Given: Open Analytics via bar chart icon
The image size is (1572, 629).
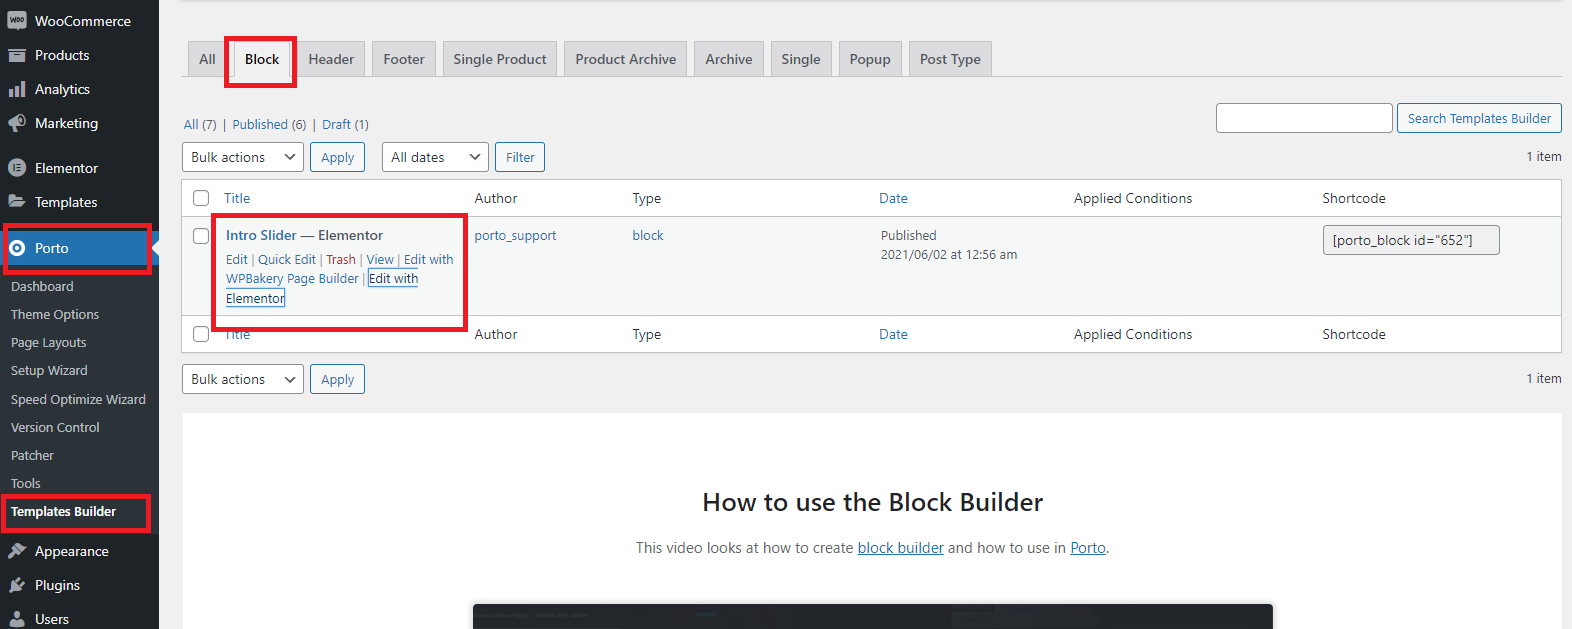Looking at the screenshot, I should click(17, 89).
